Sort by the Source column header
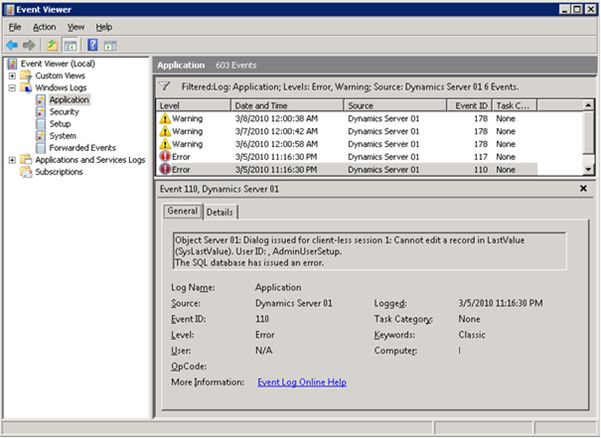This screenshot has width=601, height=438. 395,105
